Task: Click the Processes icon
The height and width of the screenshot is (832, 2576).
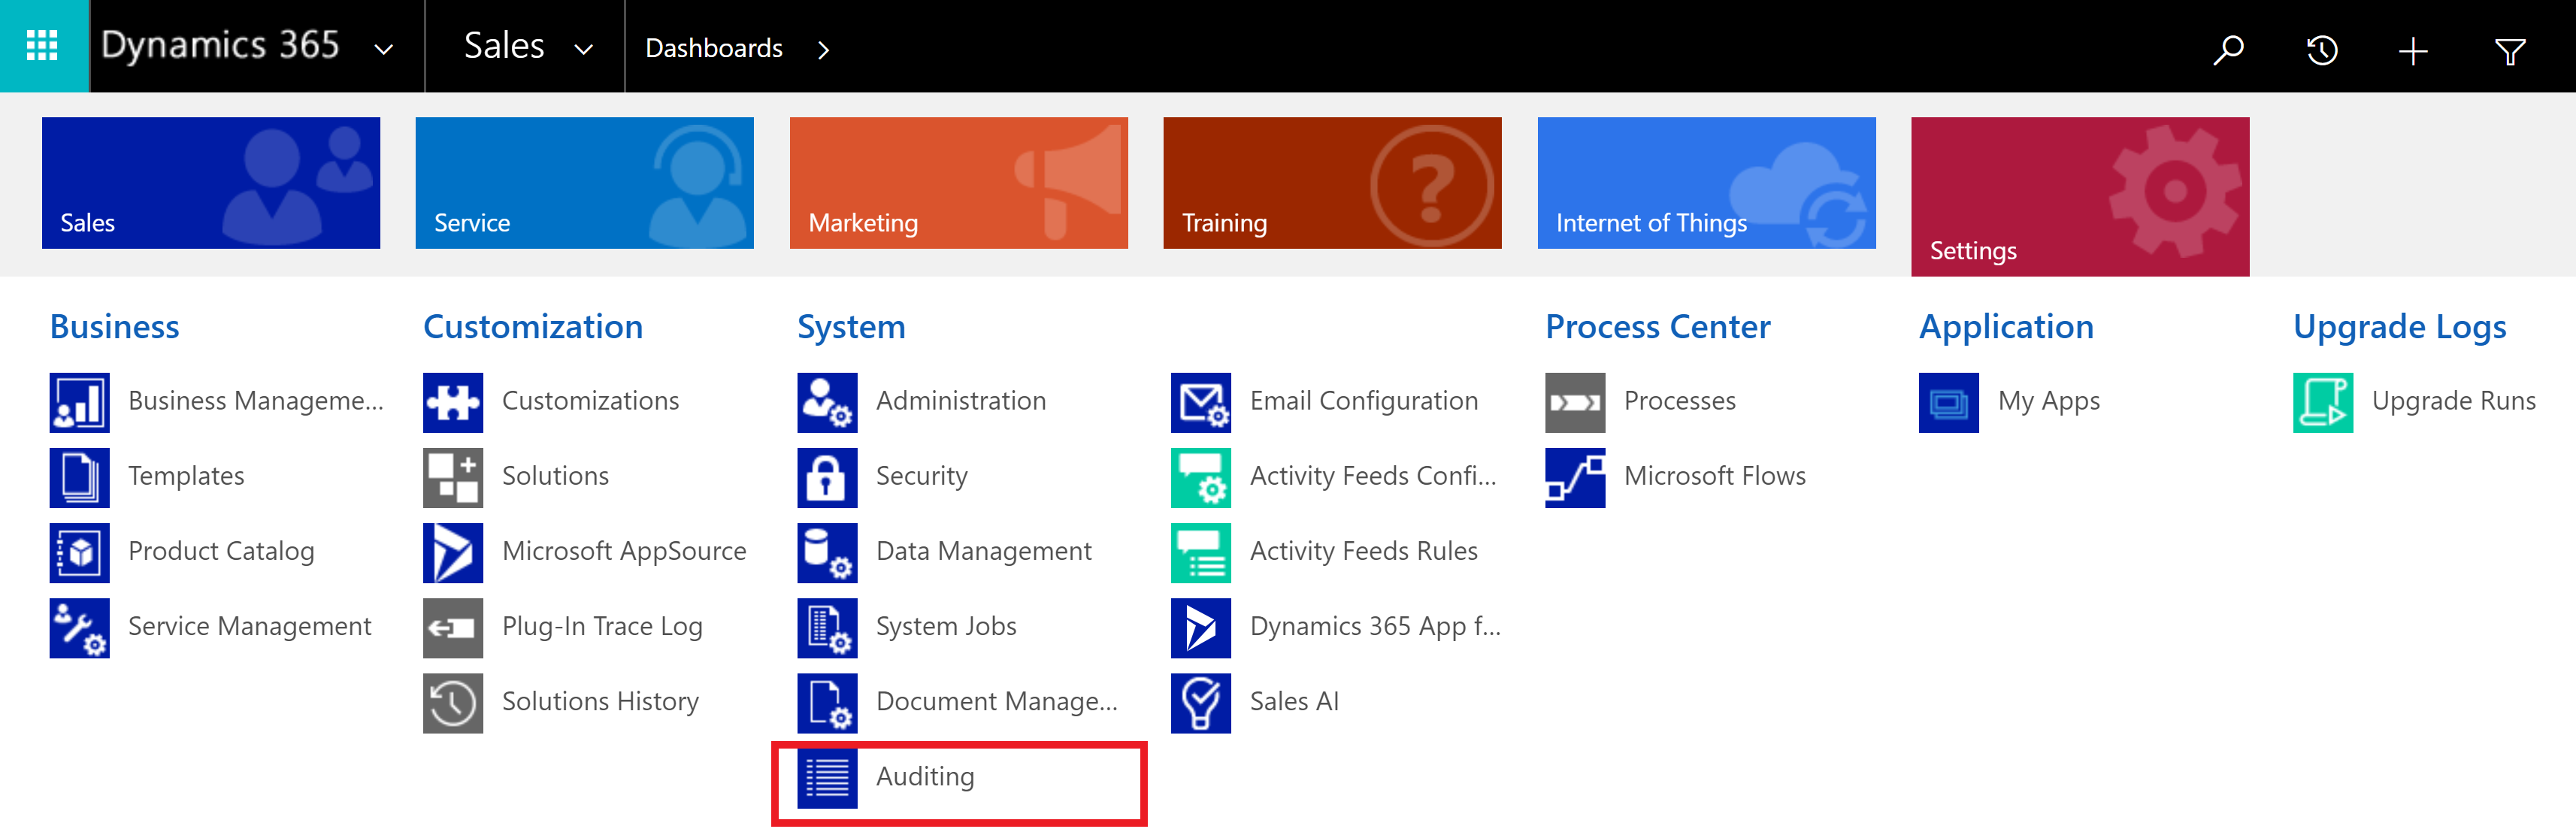Action: click(x=1575, y=402)
